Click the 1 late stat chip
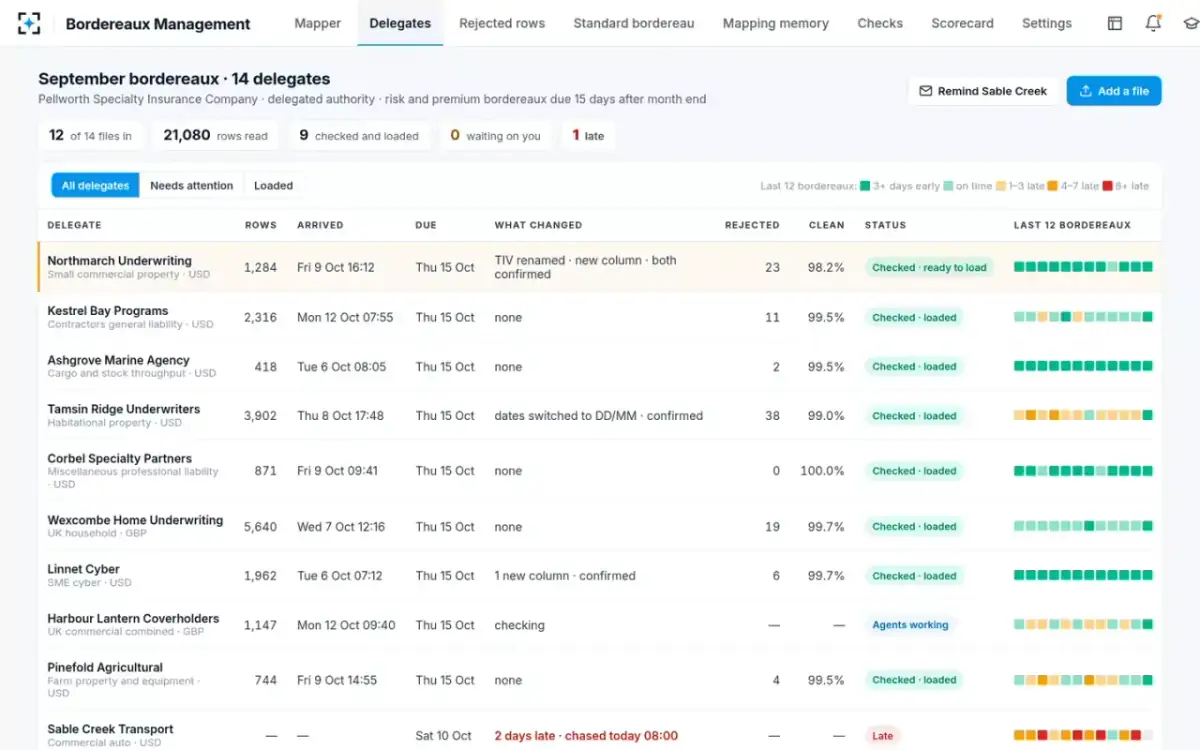This screenshot has width=1200, height=750. click(x=588, y=136)
